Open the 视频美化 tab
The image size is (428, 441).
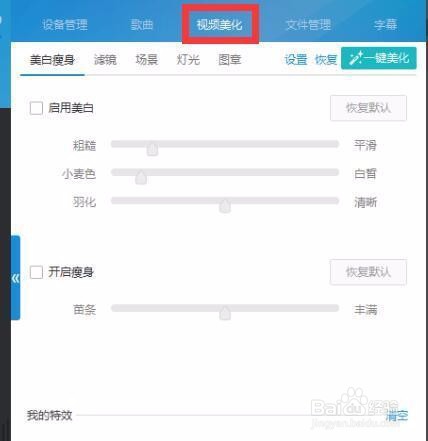[x=220, y=24]
